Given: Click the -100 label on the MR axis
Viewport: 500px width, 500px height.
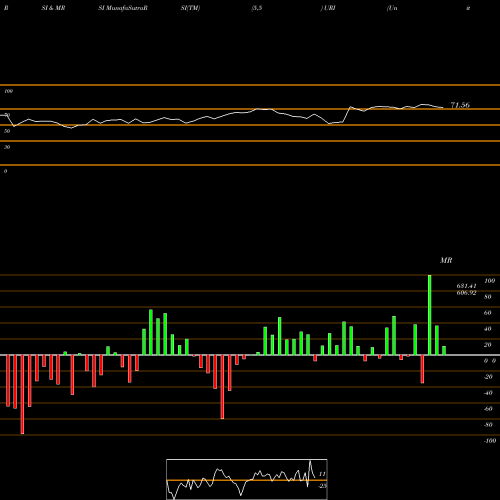Looking at the screenshot, I should click(x=490, y=441).
